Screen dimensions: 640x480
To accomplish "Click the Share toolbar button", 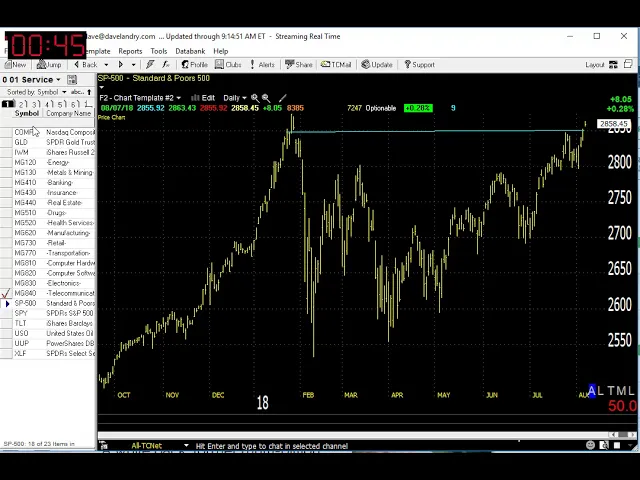I will [299, 64].
